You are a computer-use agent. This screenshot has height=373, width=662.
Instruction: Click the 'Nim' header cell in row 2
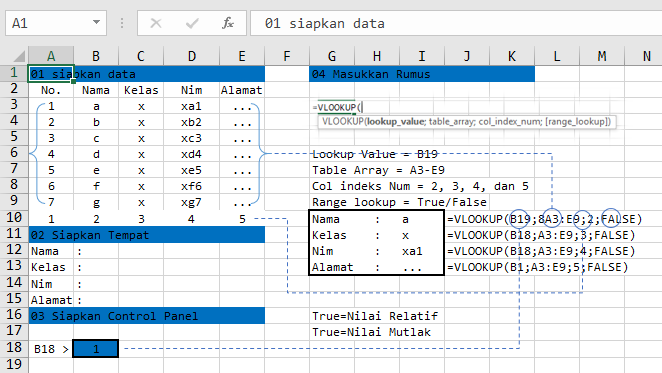(191, 90)
